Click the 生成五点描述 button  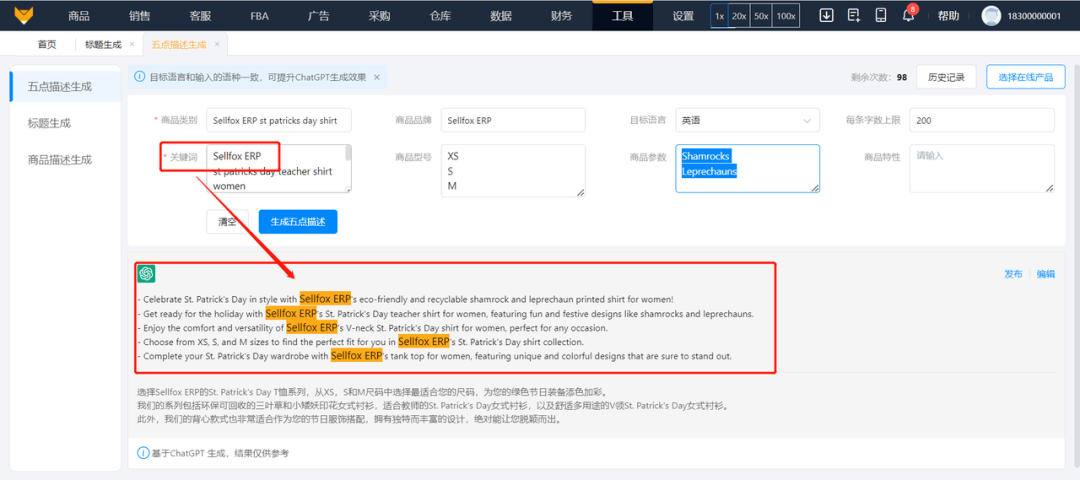298,222
